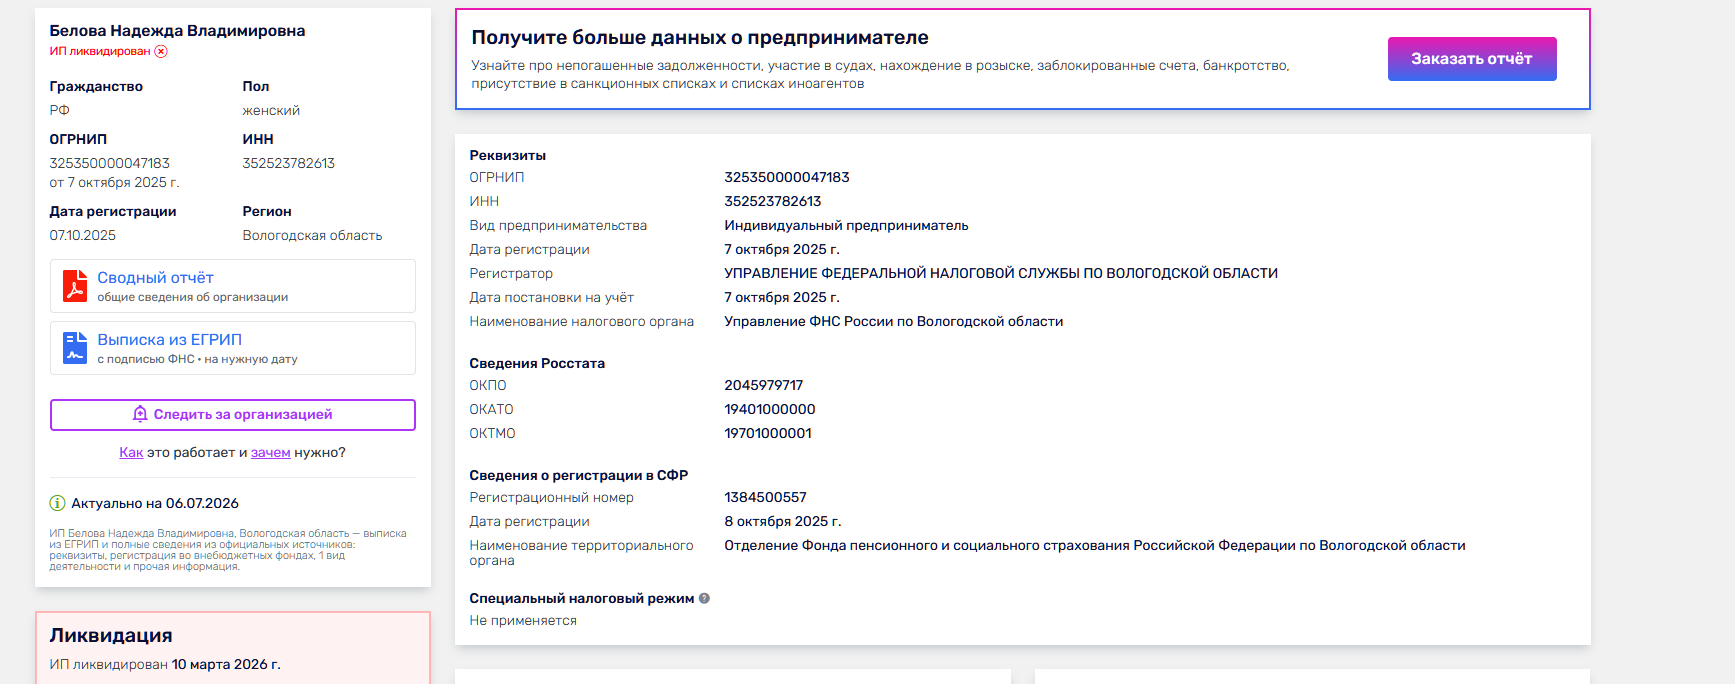
Task: Open the Выписка из ЕГРИП link
Action: coord(170,340)
